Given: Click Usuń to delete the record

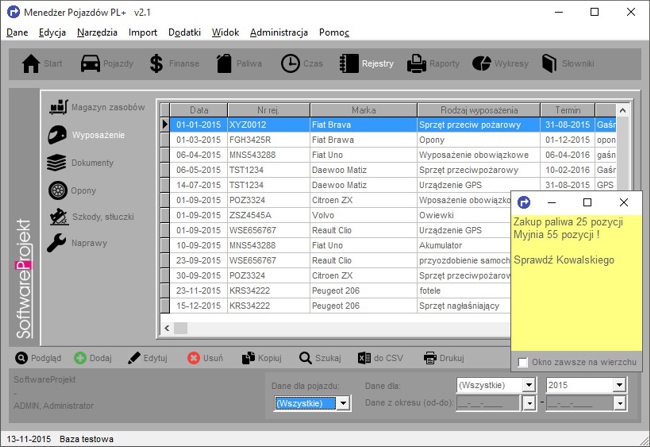Looking at the screenshot, I should click(205, 358).
